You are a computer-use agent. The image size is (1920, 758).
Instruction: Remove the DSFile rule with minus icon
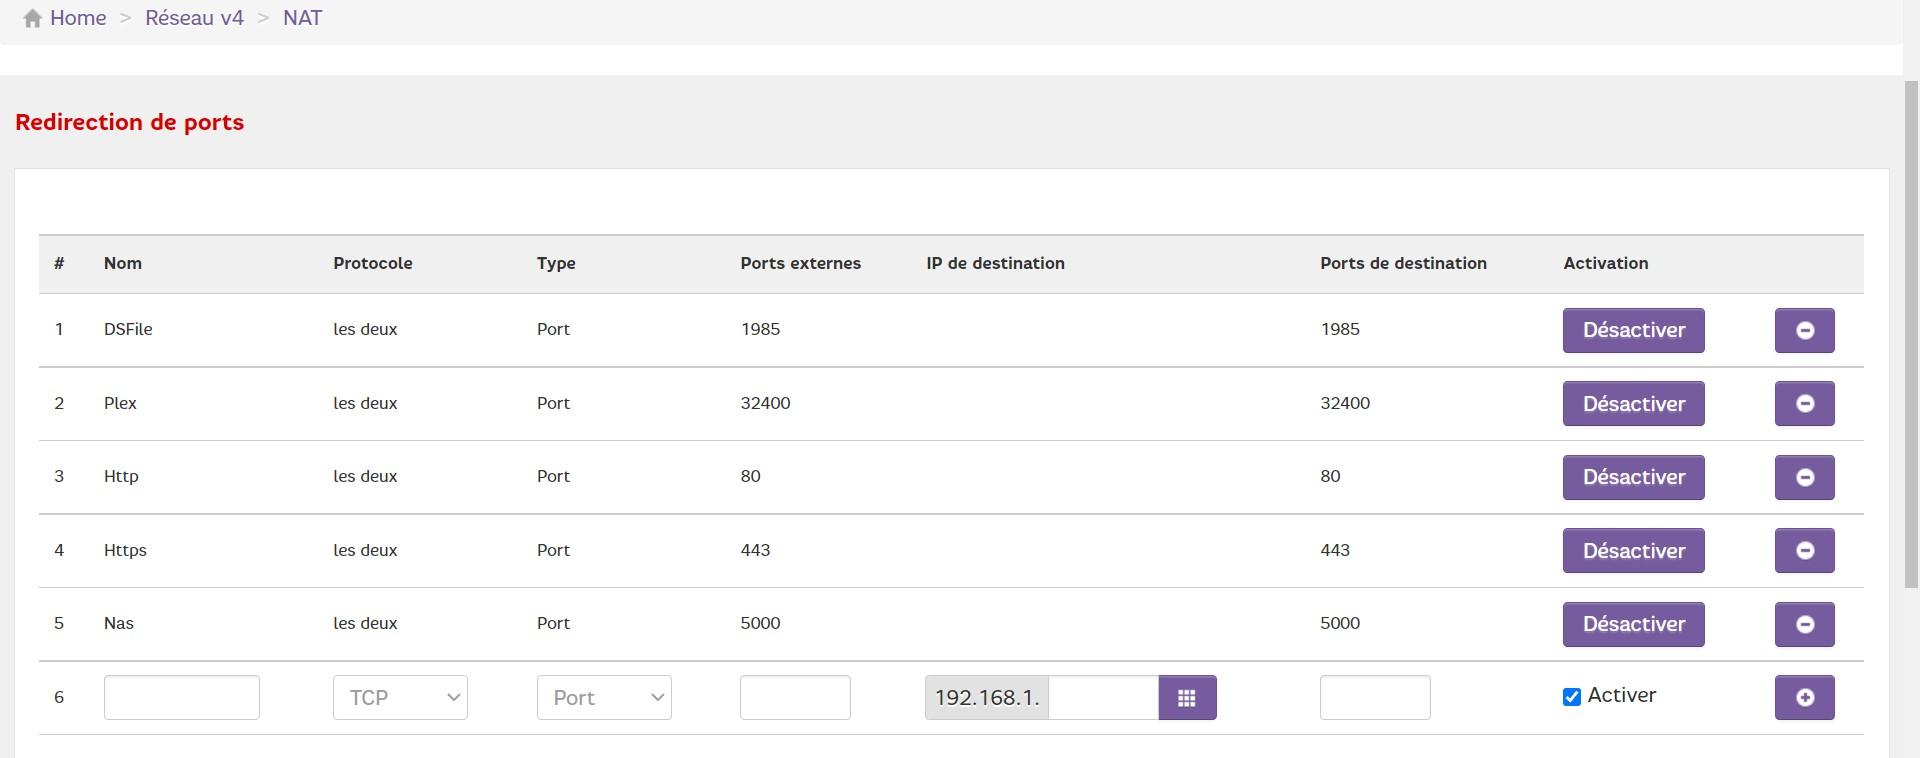pyautogui.click(x=1804, y=330)
